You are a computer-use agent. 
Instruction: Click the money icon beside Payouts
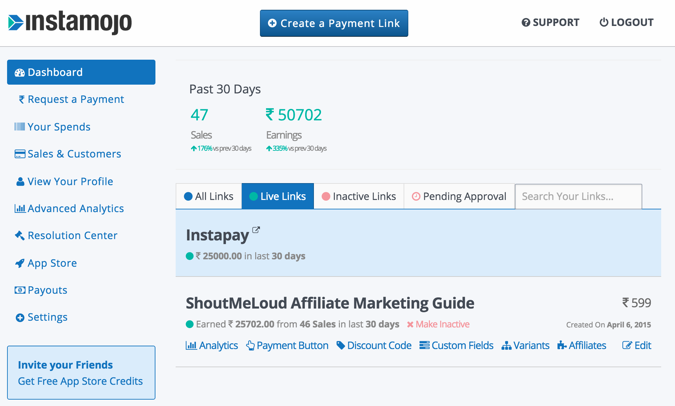click(20, 290)
